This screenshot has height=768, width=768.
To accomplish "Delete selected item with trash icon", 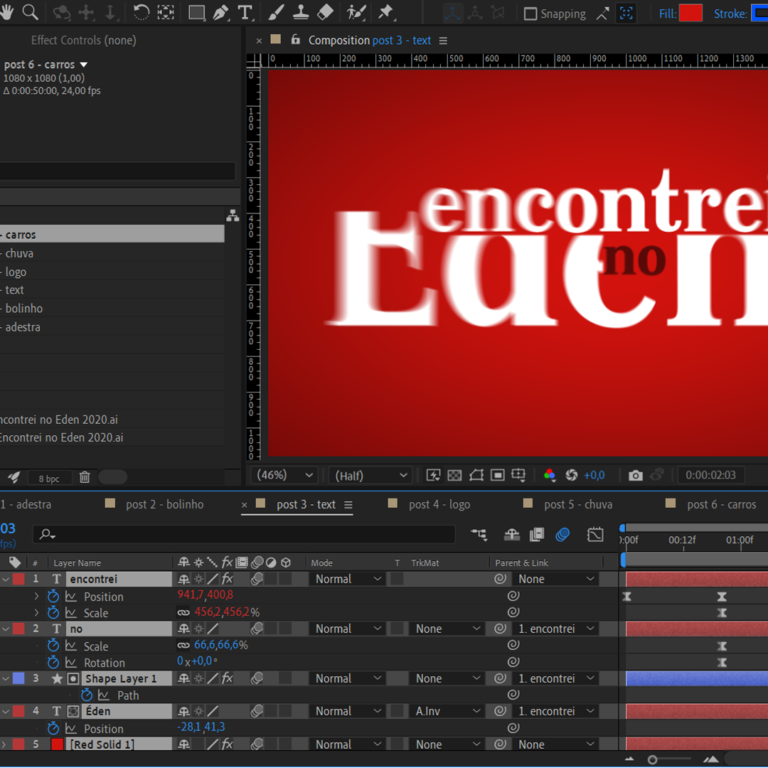I will 85,478.
